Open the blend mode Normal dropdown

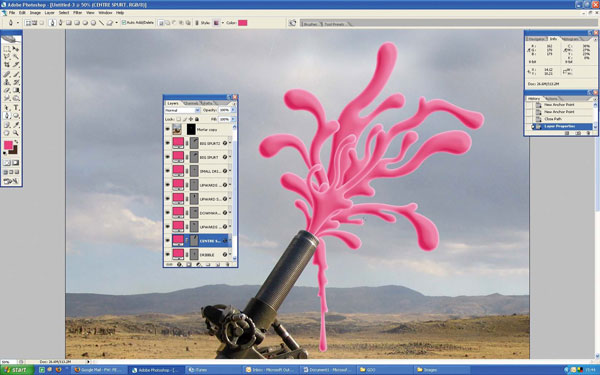pos(183,110)
